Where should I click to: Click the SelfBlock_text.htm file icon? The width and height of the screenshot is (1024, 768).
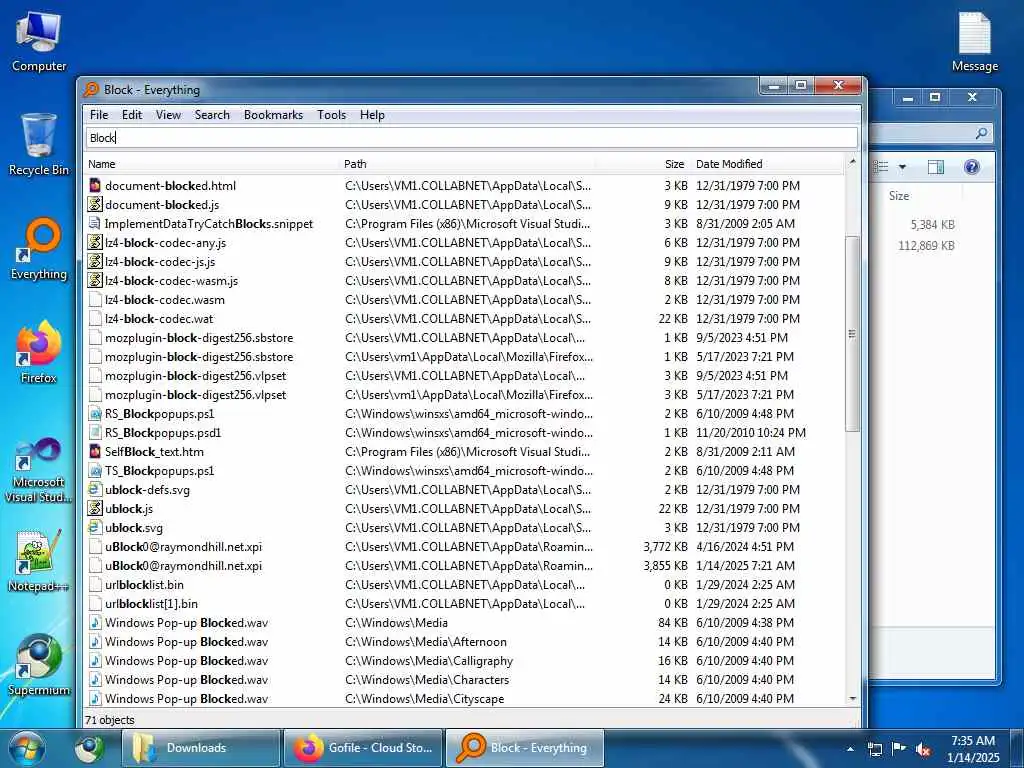click(95, 451)
